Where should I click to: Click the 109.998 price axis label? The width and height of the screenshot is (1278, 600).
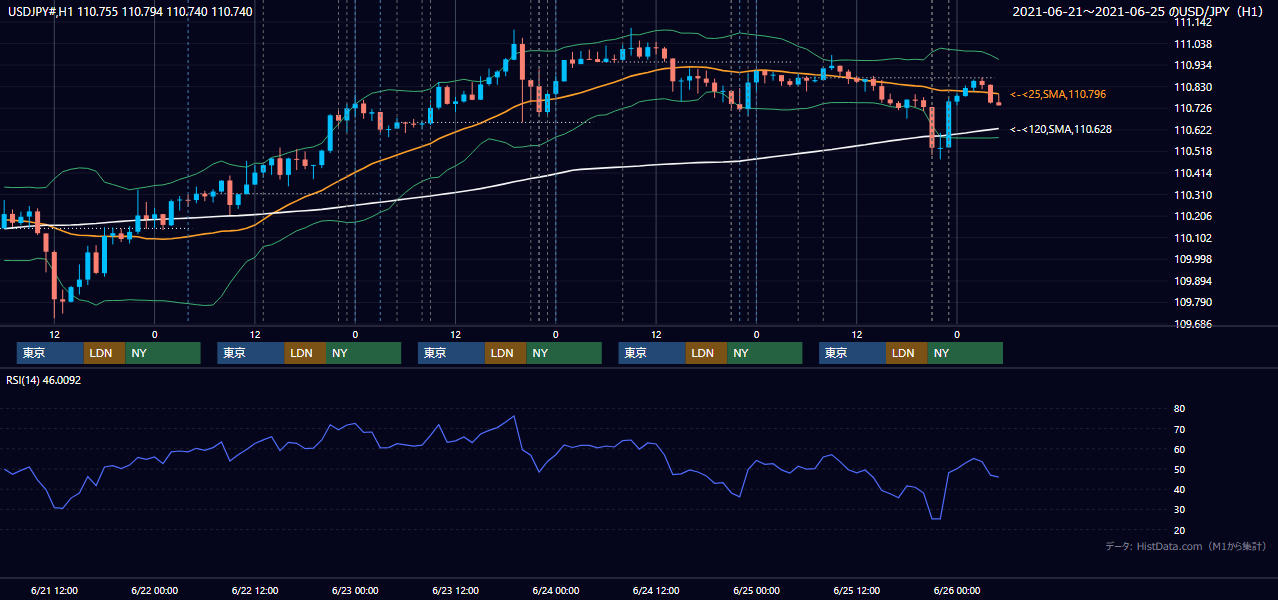tap(1193, 259)
